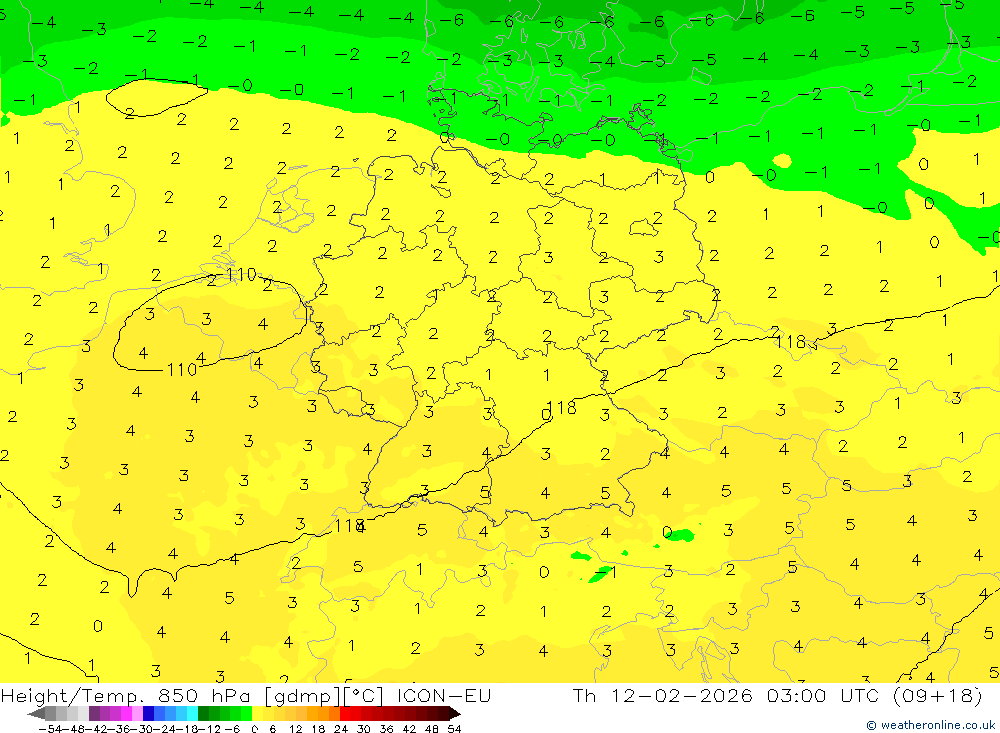Click the 36 label under the color scale
Image resolution: width=1000 pixels, height=733 pixels.
(x=386, y=729)
